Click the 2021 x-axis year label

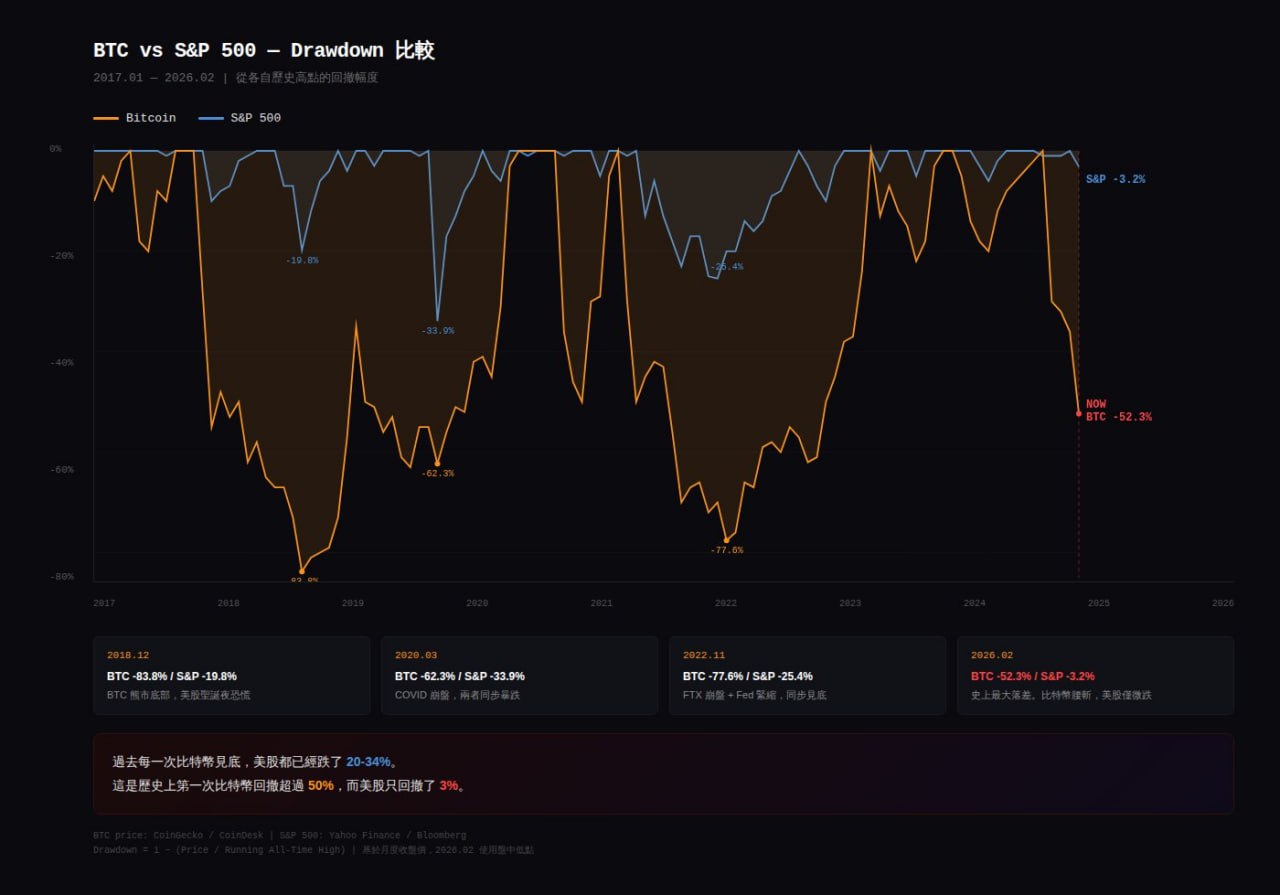coord(601,603)
